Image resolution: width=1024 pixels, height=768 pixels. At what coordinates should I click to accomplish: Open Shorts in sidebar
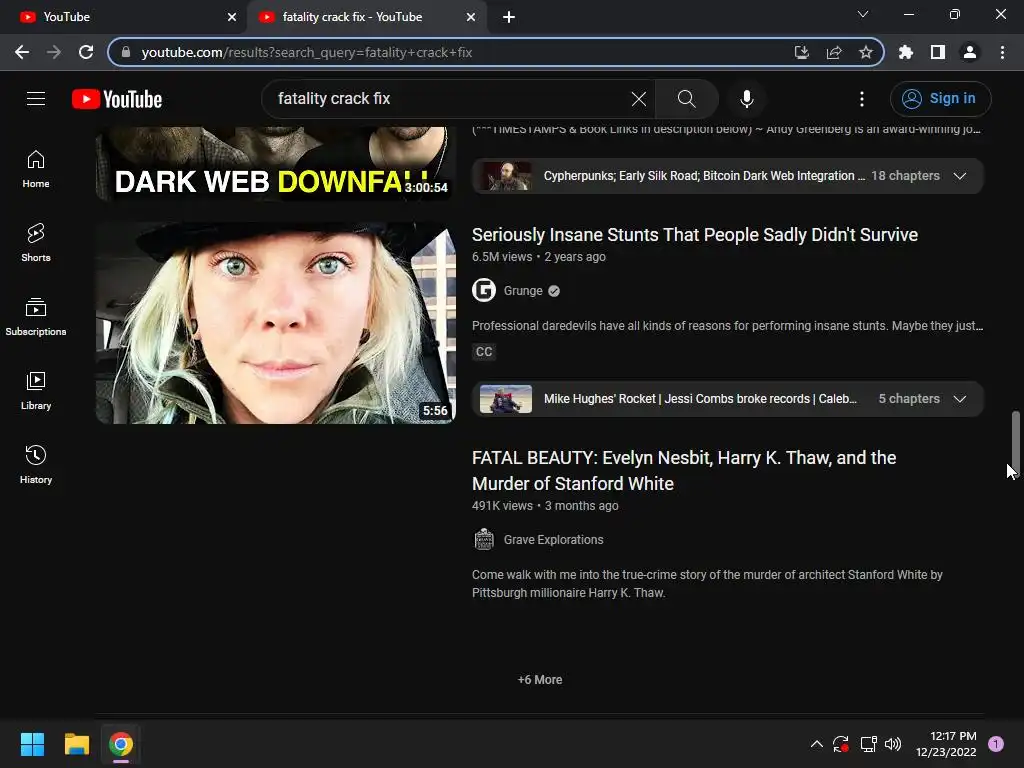36,243
